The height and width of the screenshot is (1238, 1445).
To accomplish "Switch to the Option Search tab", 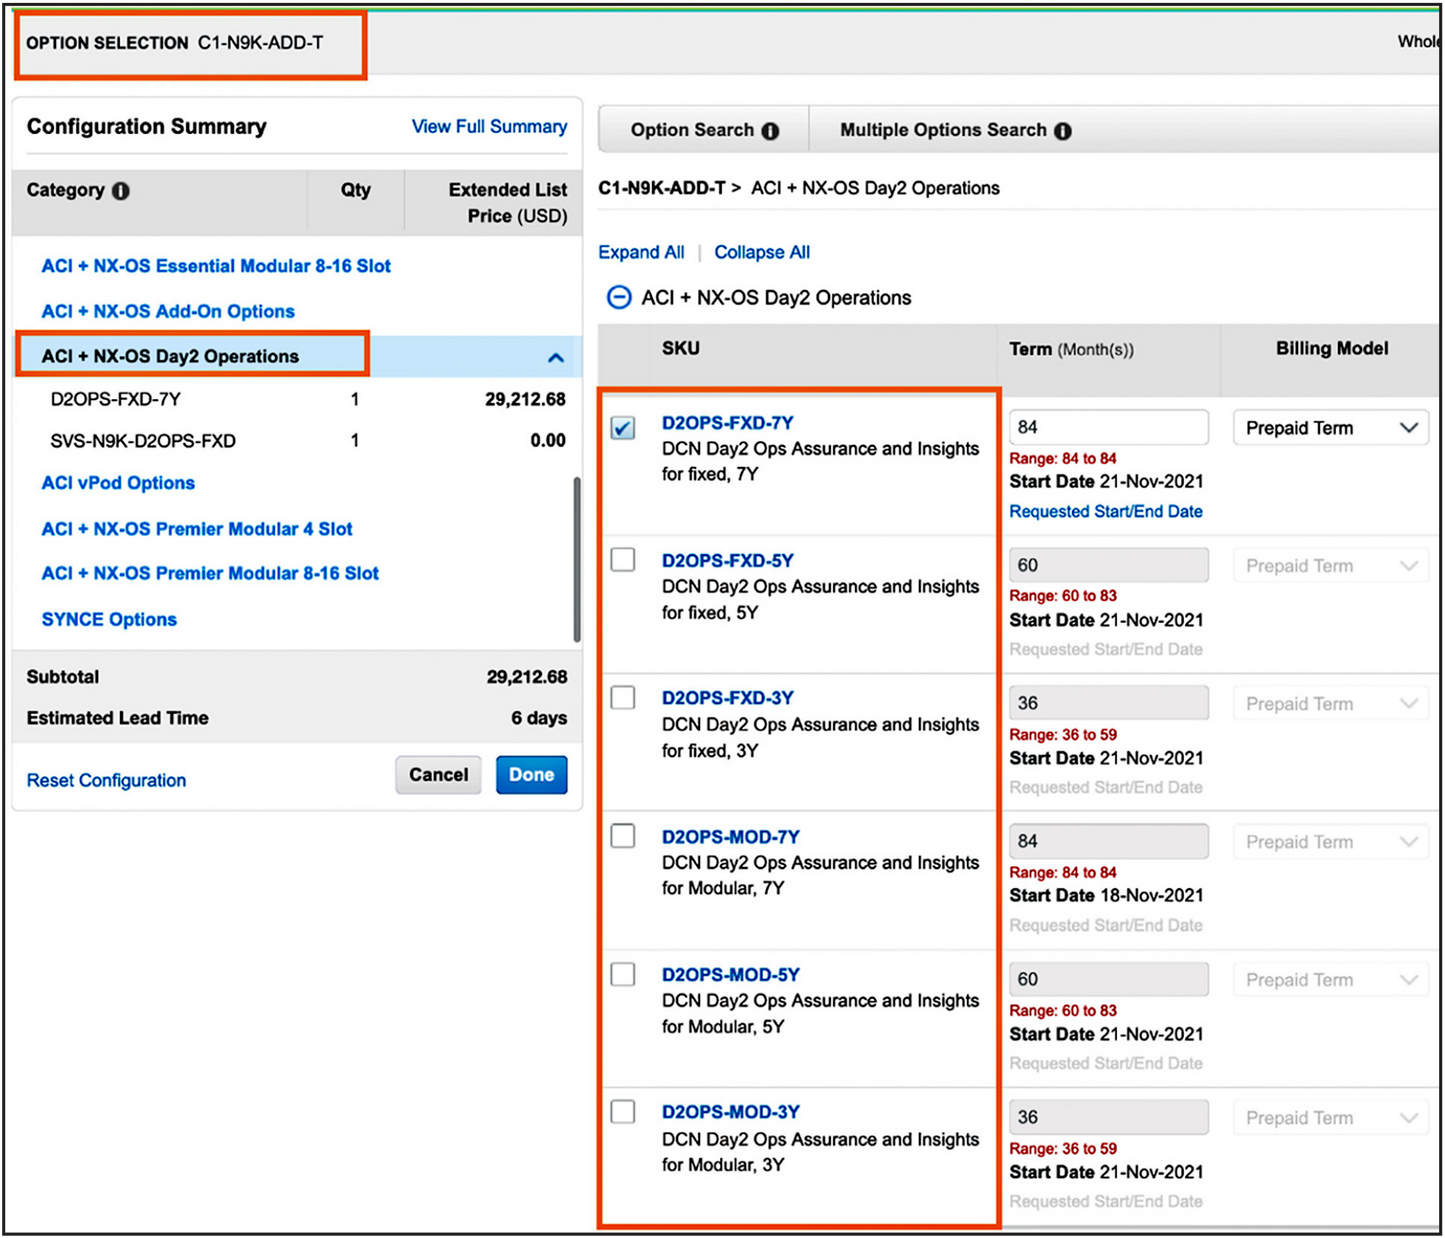I will [x=703, y=130].
